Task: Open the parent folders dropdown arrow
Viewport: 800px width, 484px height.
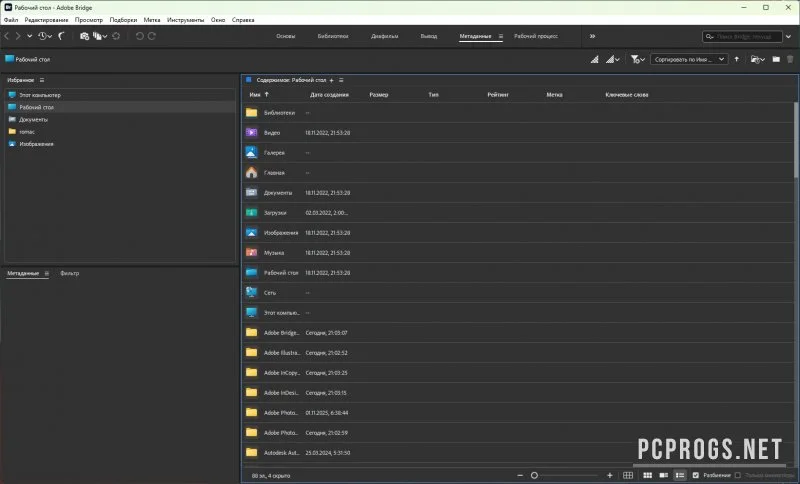Action: pos(30,36)
